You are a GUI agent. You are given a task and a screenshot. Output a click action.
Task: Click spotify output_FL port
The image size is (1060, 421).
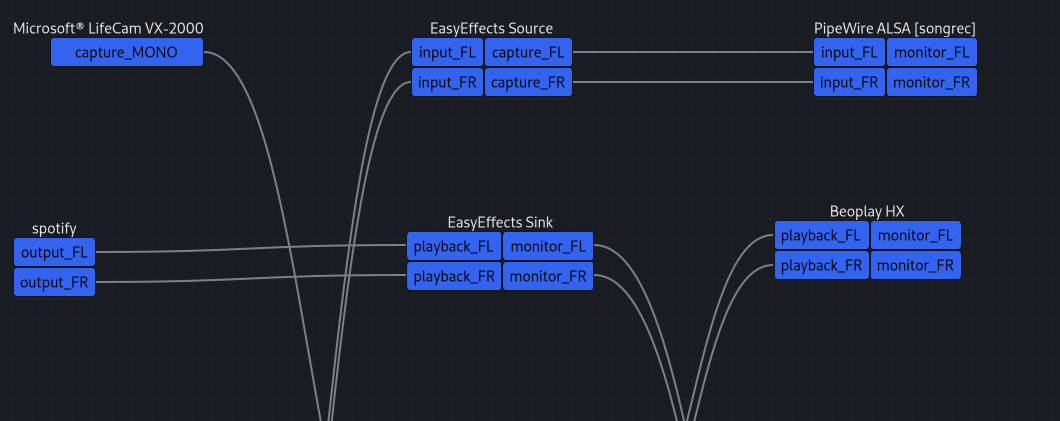[55, 252]
